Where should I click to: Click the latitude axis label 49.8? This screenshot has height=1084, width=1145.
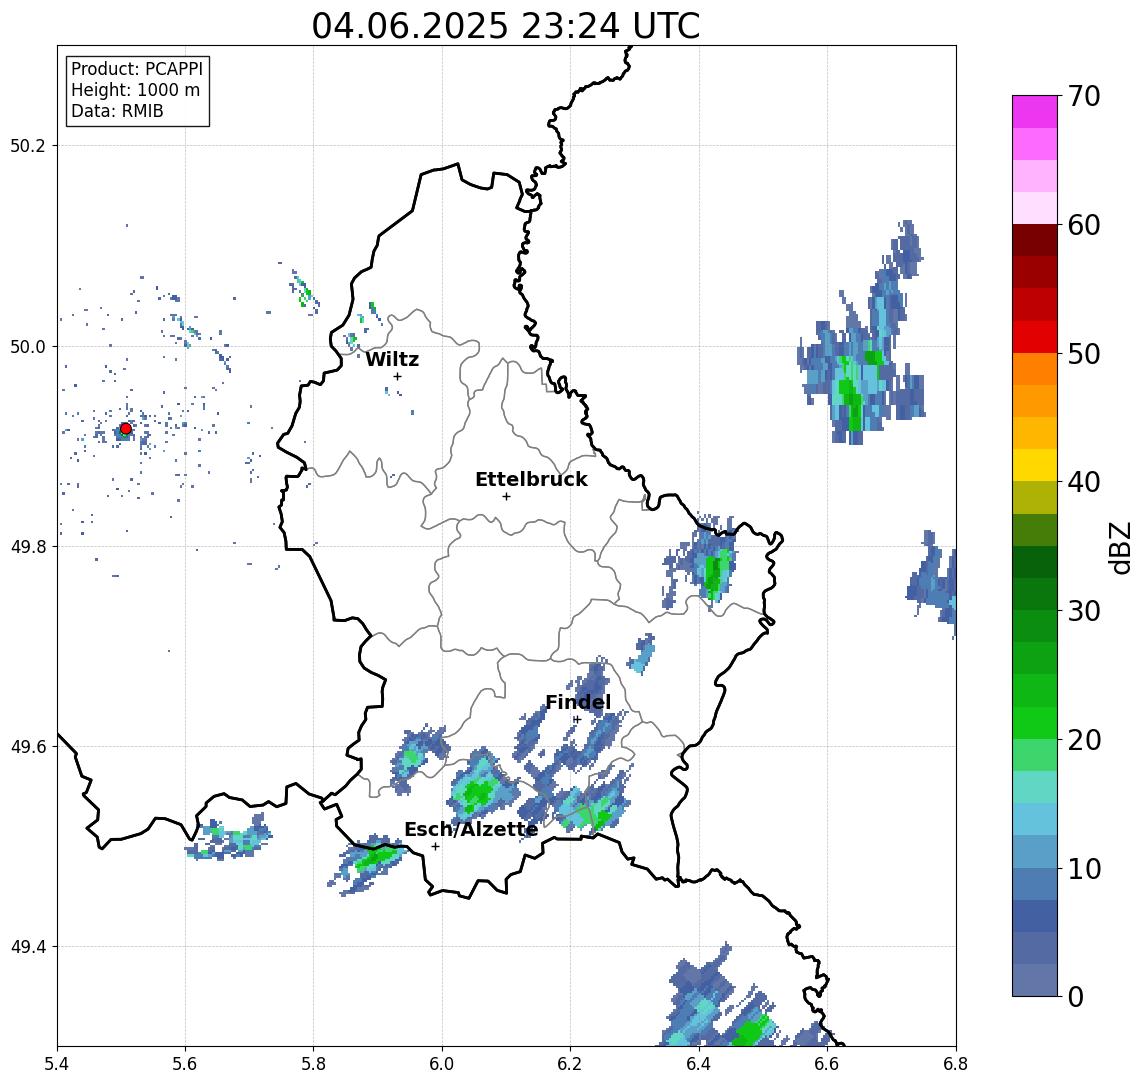coord(27,546)
